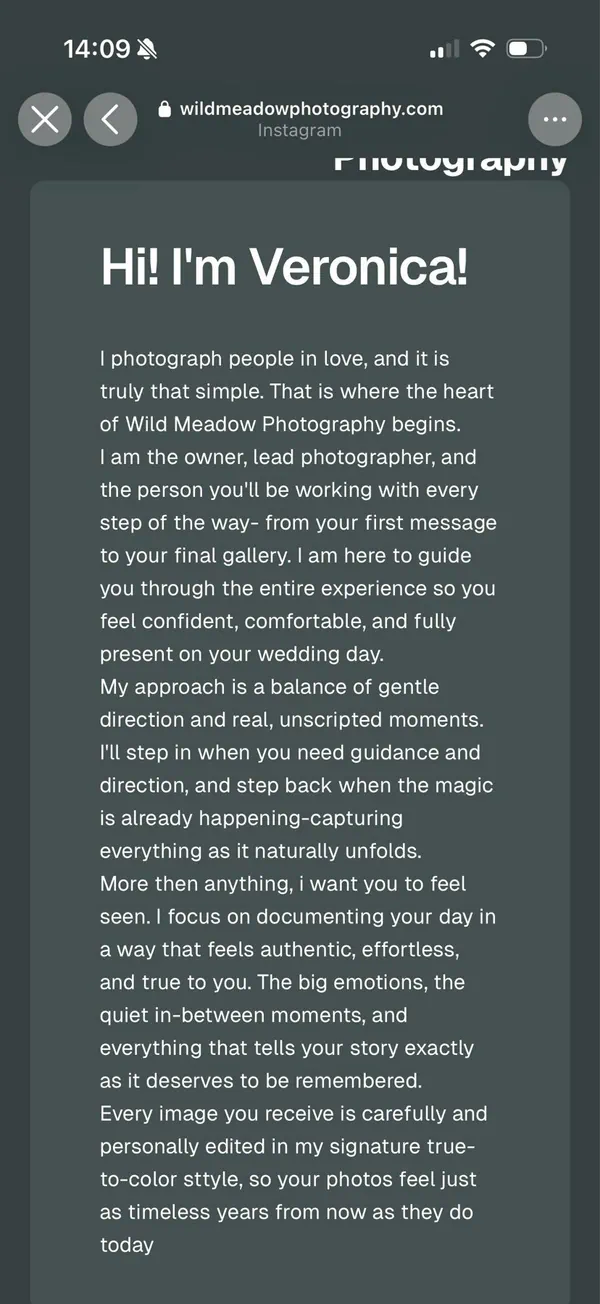The height and width of the screenshot is (1304, 600).
Task: Tap the 14:09 clock in the status bar
Action: 97,48
